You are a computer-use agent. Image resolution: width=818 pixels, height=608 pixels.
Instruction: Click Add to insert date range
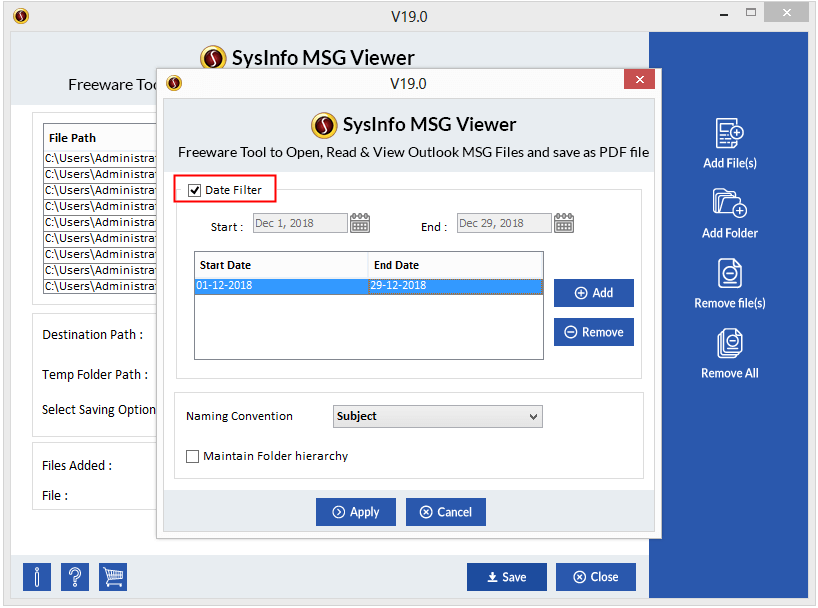[x=594, y=293]
